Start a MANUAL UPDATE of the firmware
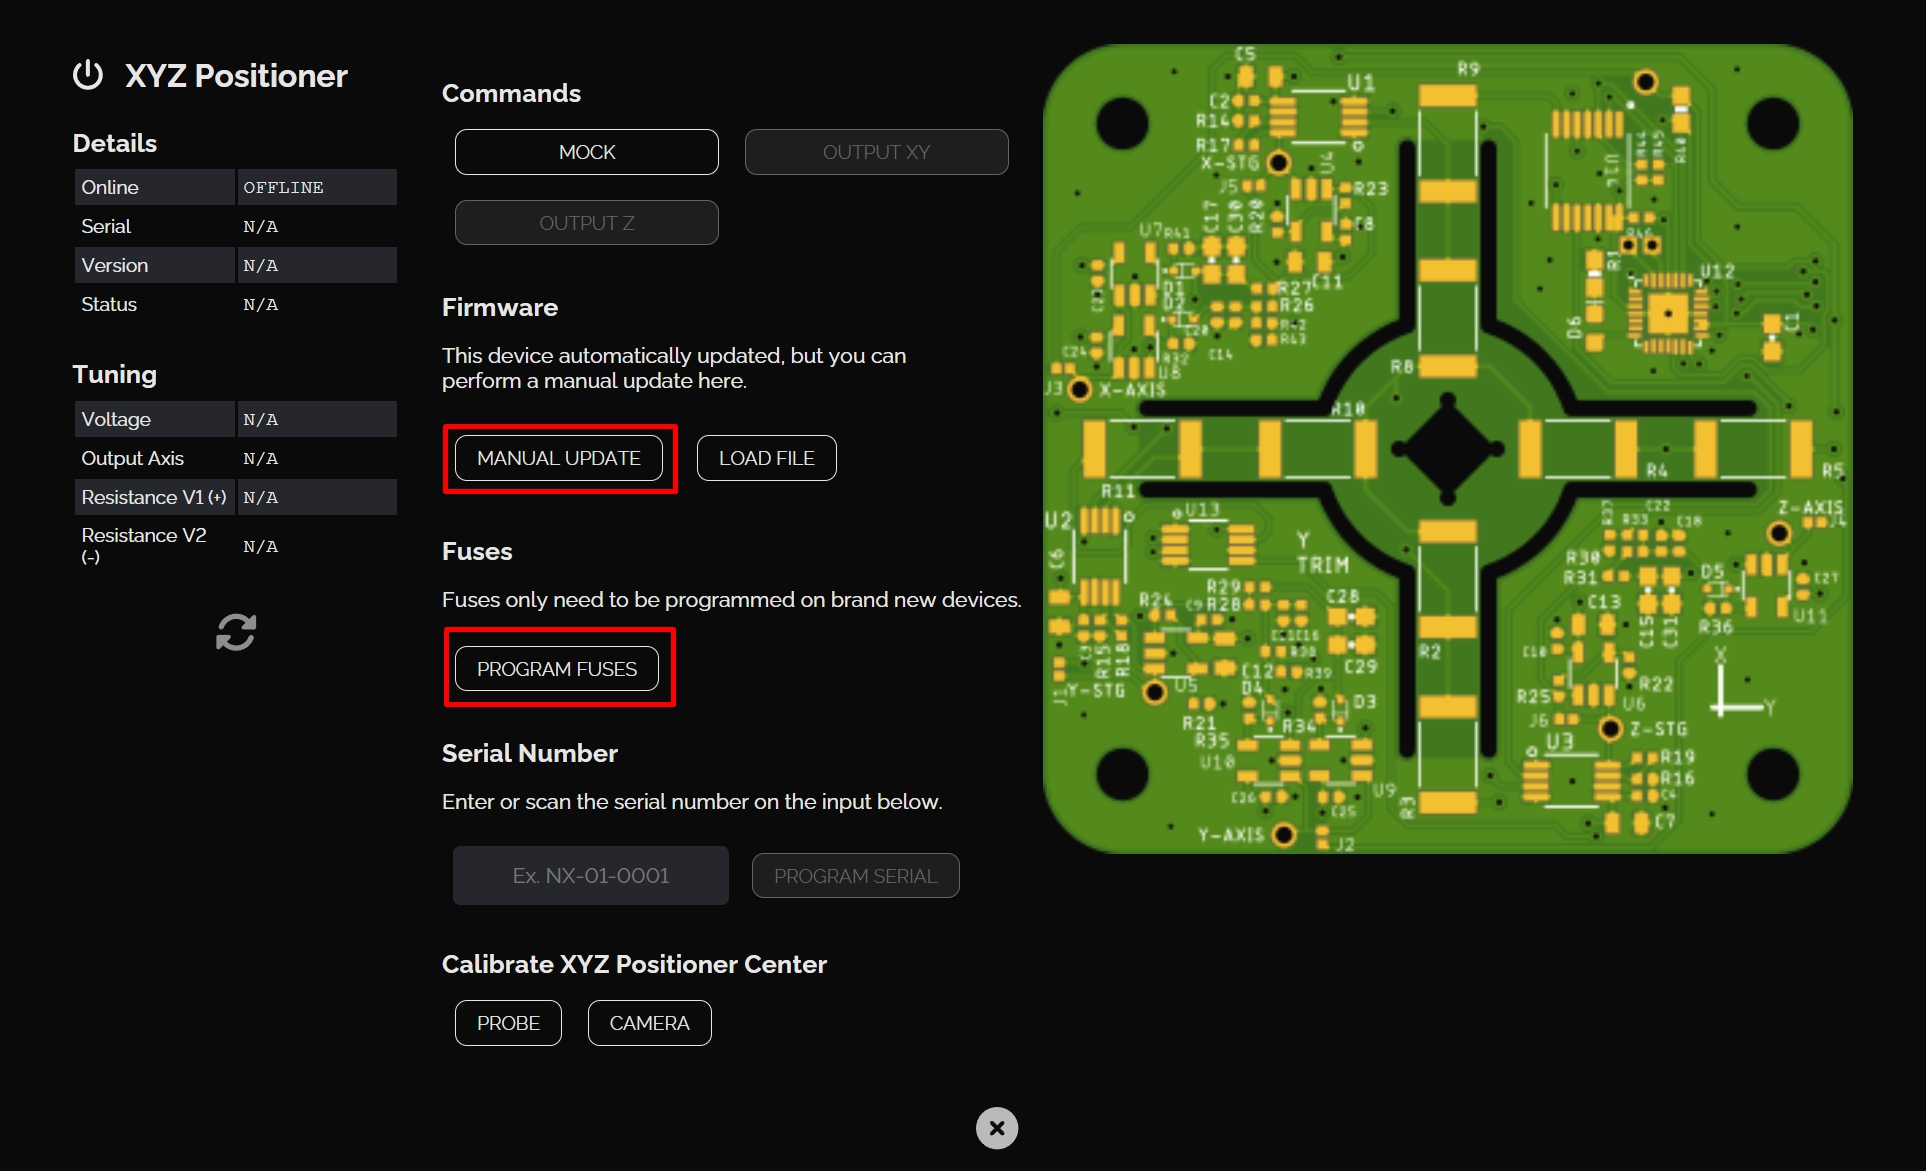1926x1171 pixels. click(558, 458)
